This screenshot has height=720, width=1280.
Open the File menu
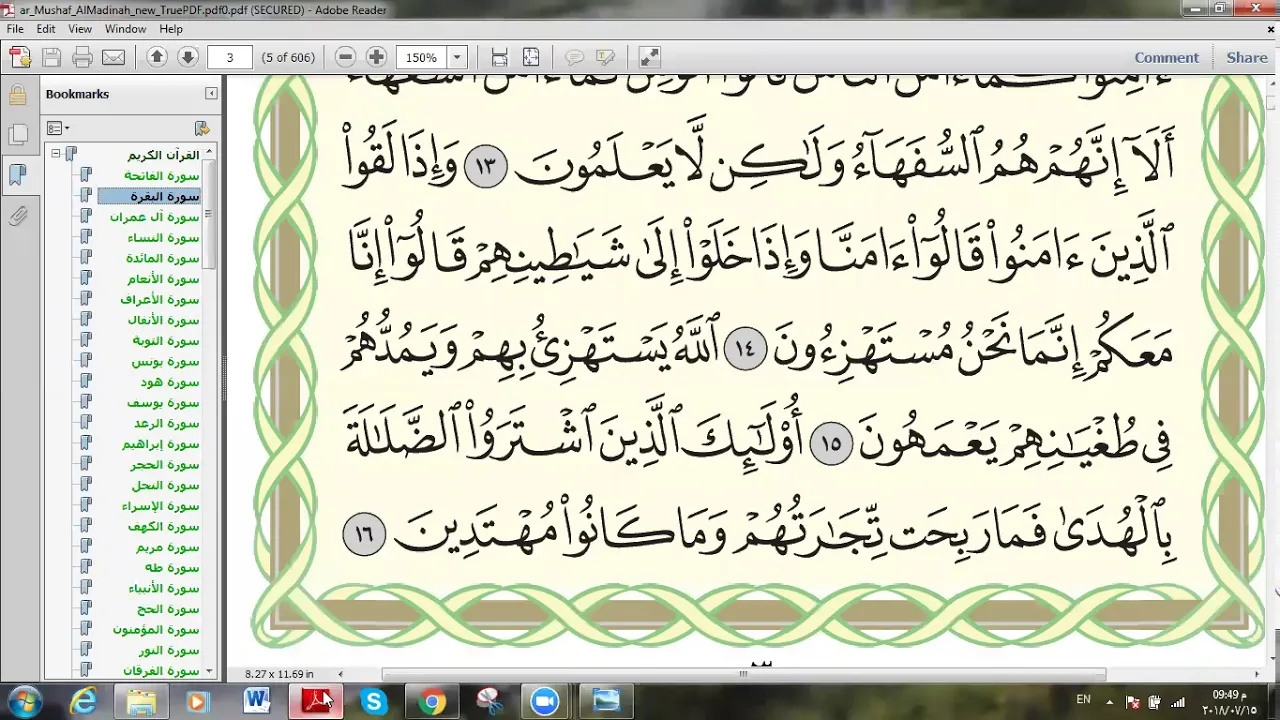(15, 29)
